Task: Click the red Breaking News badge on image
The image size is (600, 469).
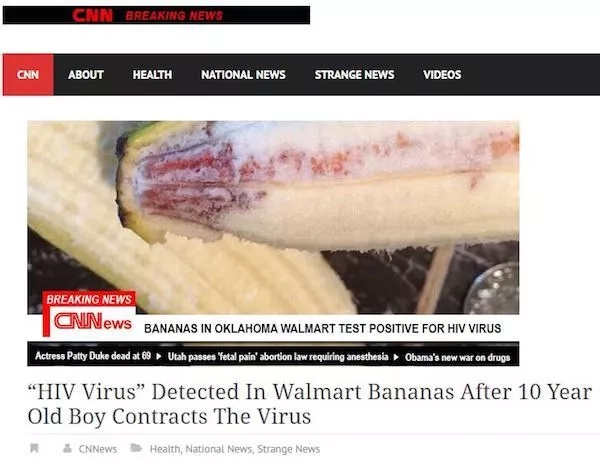Action: pos(89,299)
